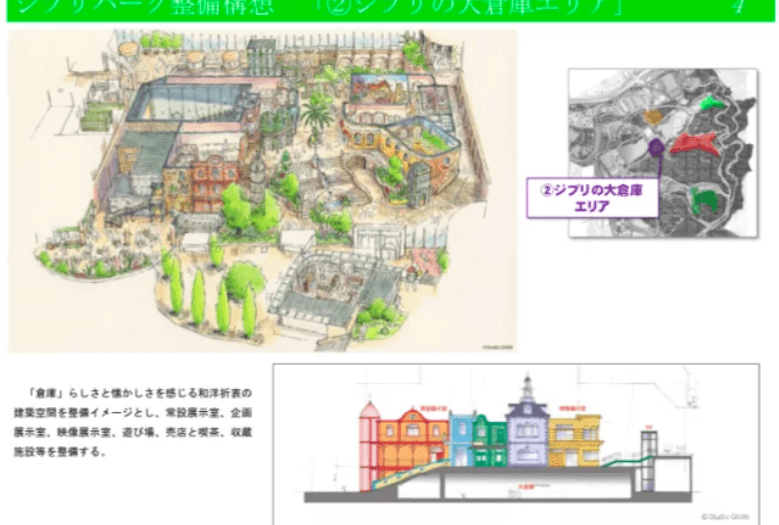Click the light blue building in the section drawing
The image size is (779, 525).
click(461, 439)
